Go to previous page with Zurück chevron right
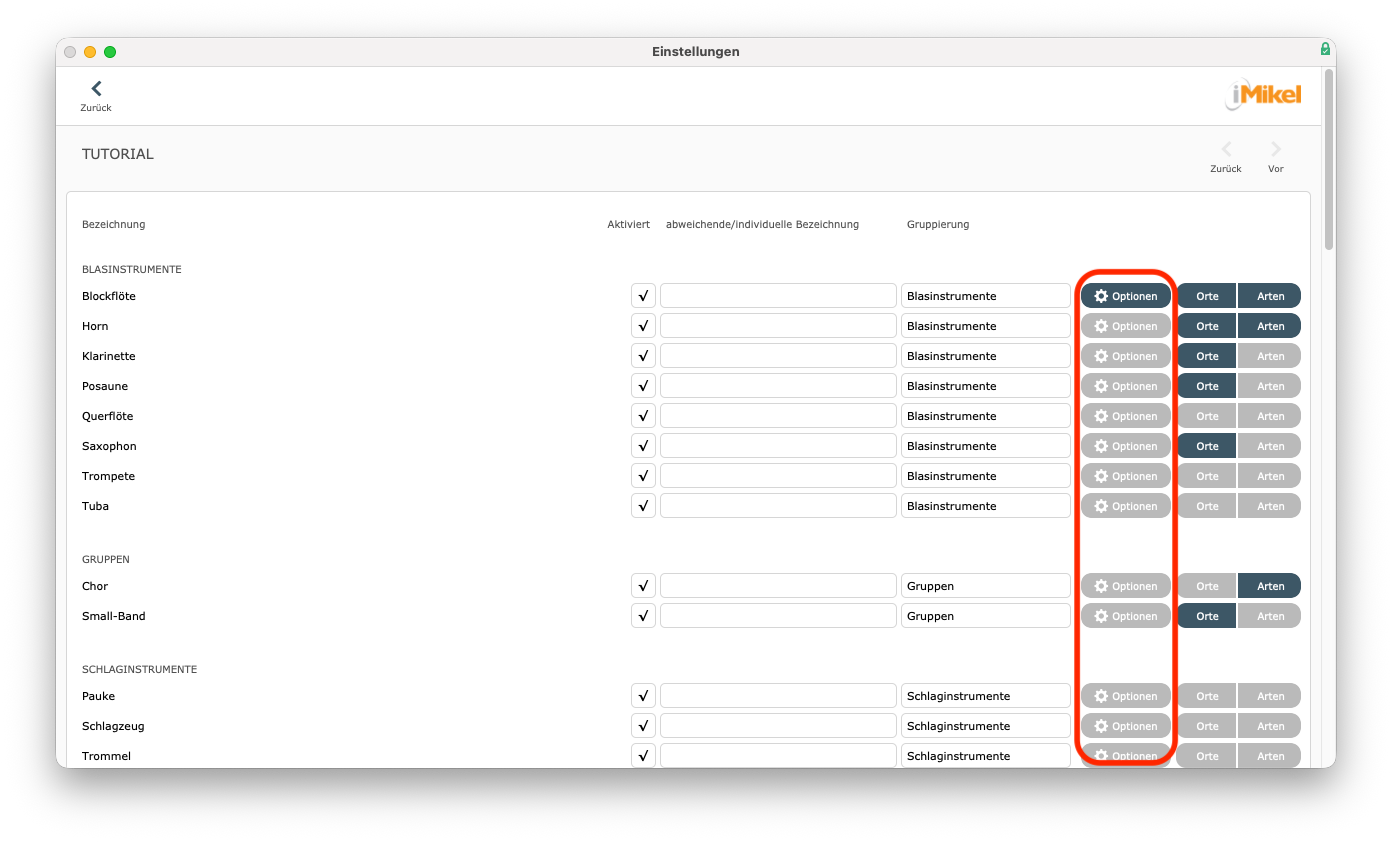The width and height of the screenshot is (1392, 842). tap(1226, 150)
